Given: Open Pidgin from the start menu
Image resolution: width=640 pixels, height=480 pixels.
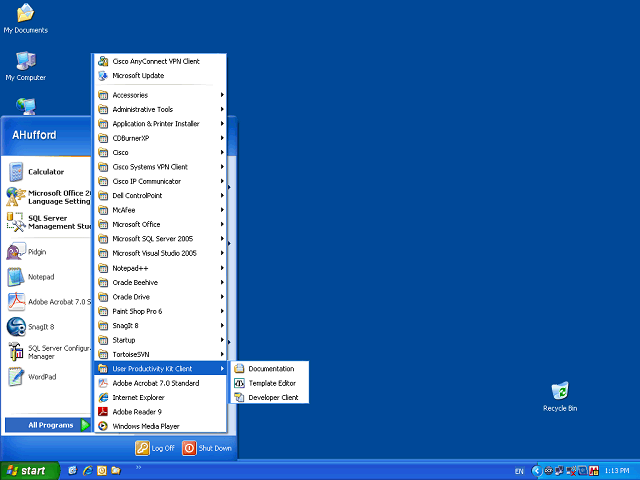Looking at the screenshot, I should point(46,252).
